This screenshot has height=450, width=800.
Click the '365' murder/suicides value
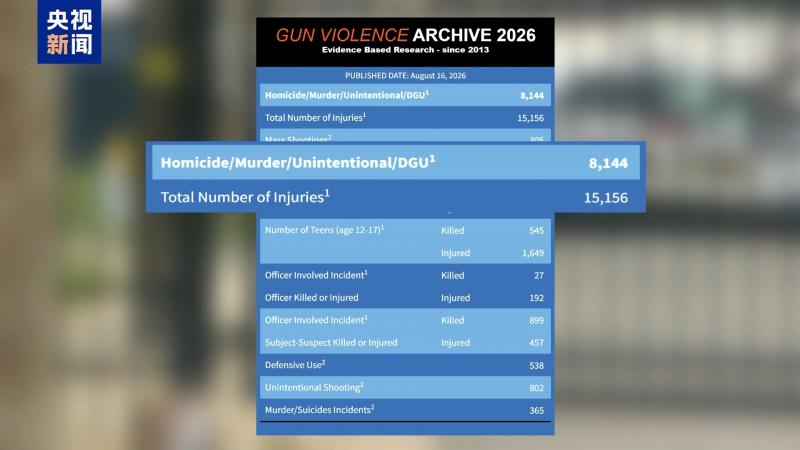(536, 410)
